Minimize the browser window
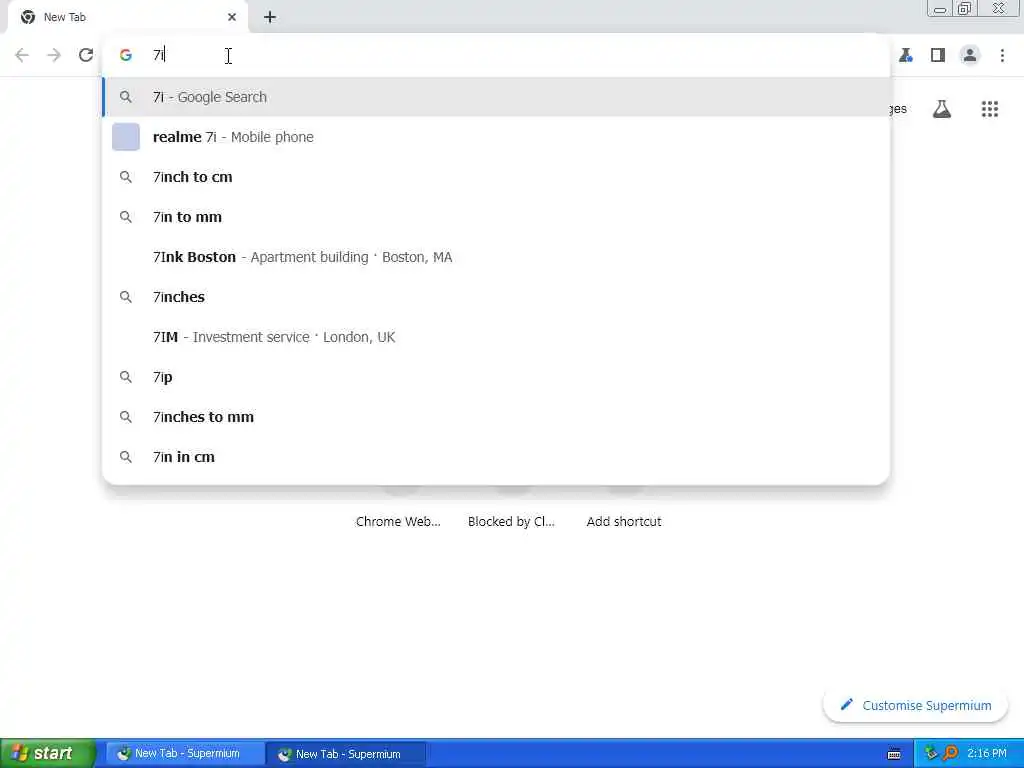1024x768 pixels. pyautogui.click(x=940, y=8)
